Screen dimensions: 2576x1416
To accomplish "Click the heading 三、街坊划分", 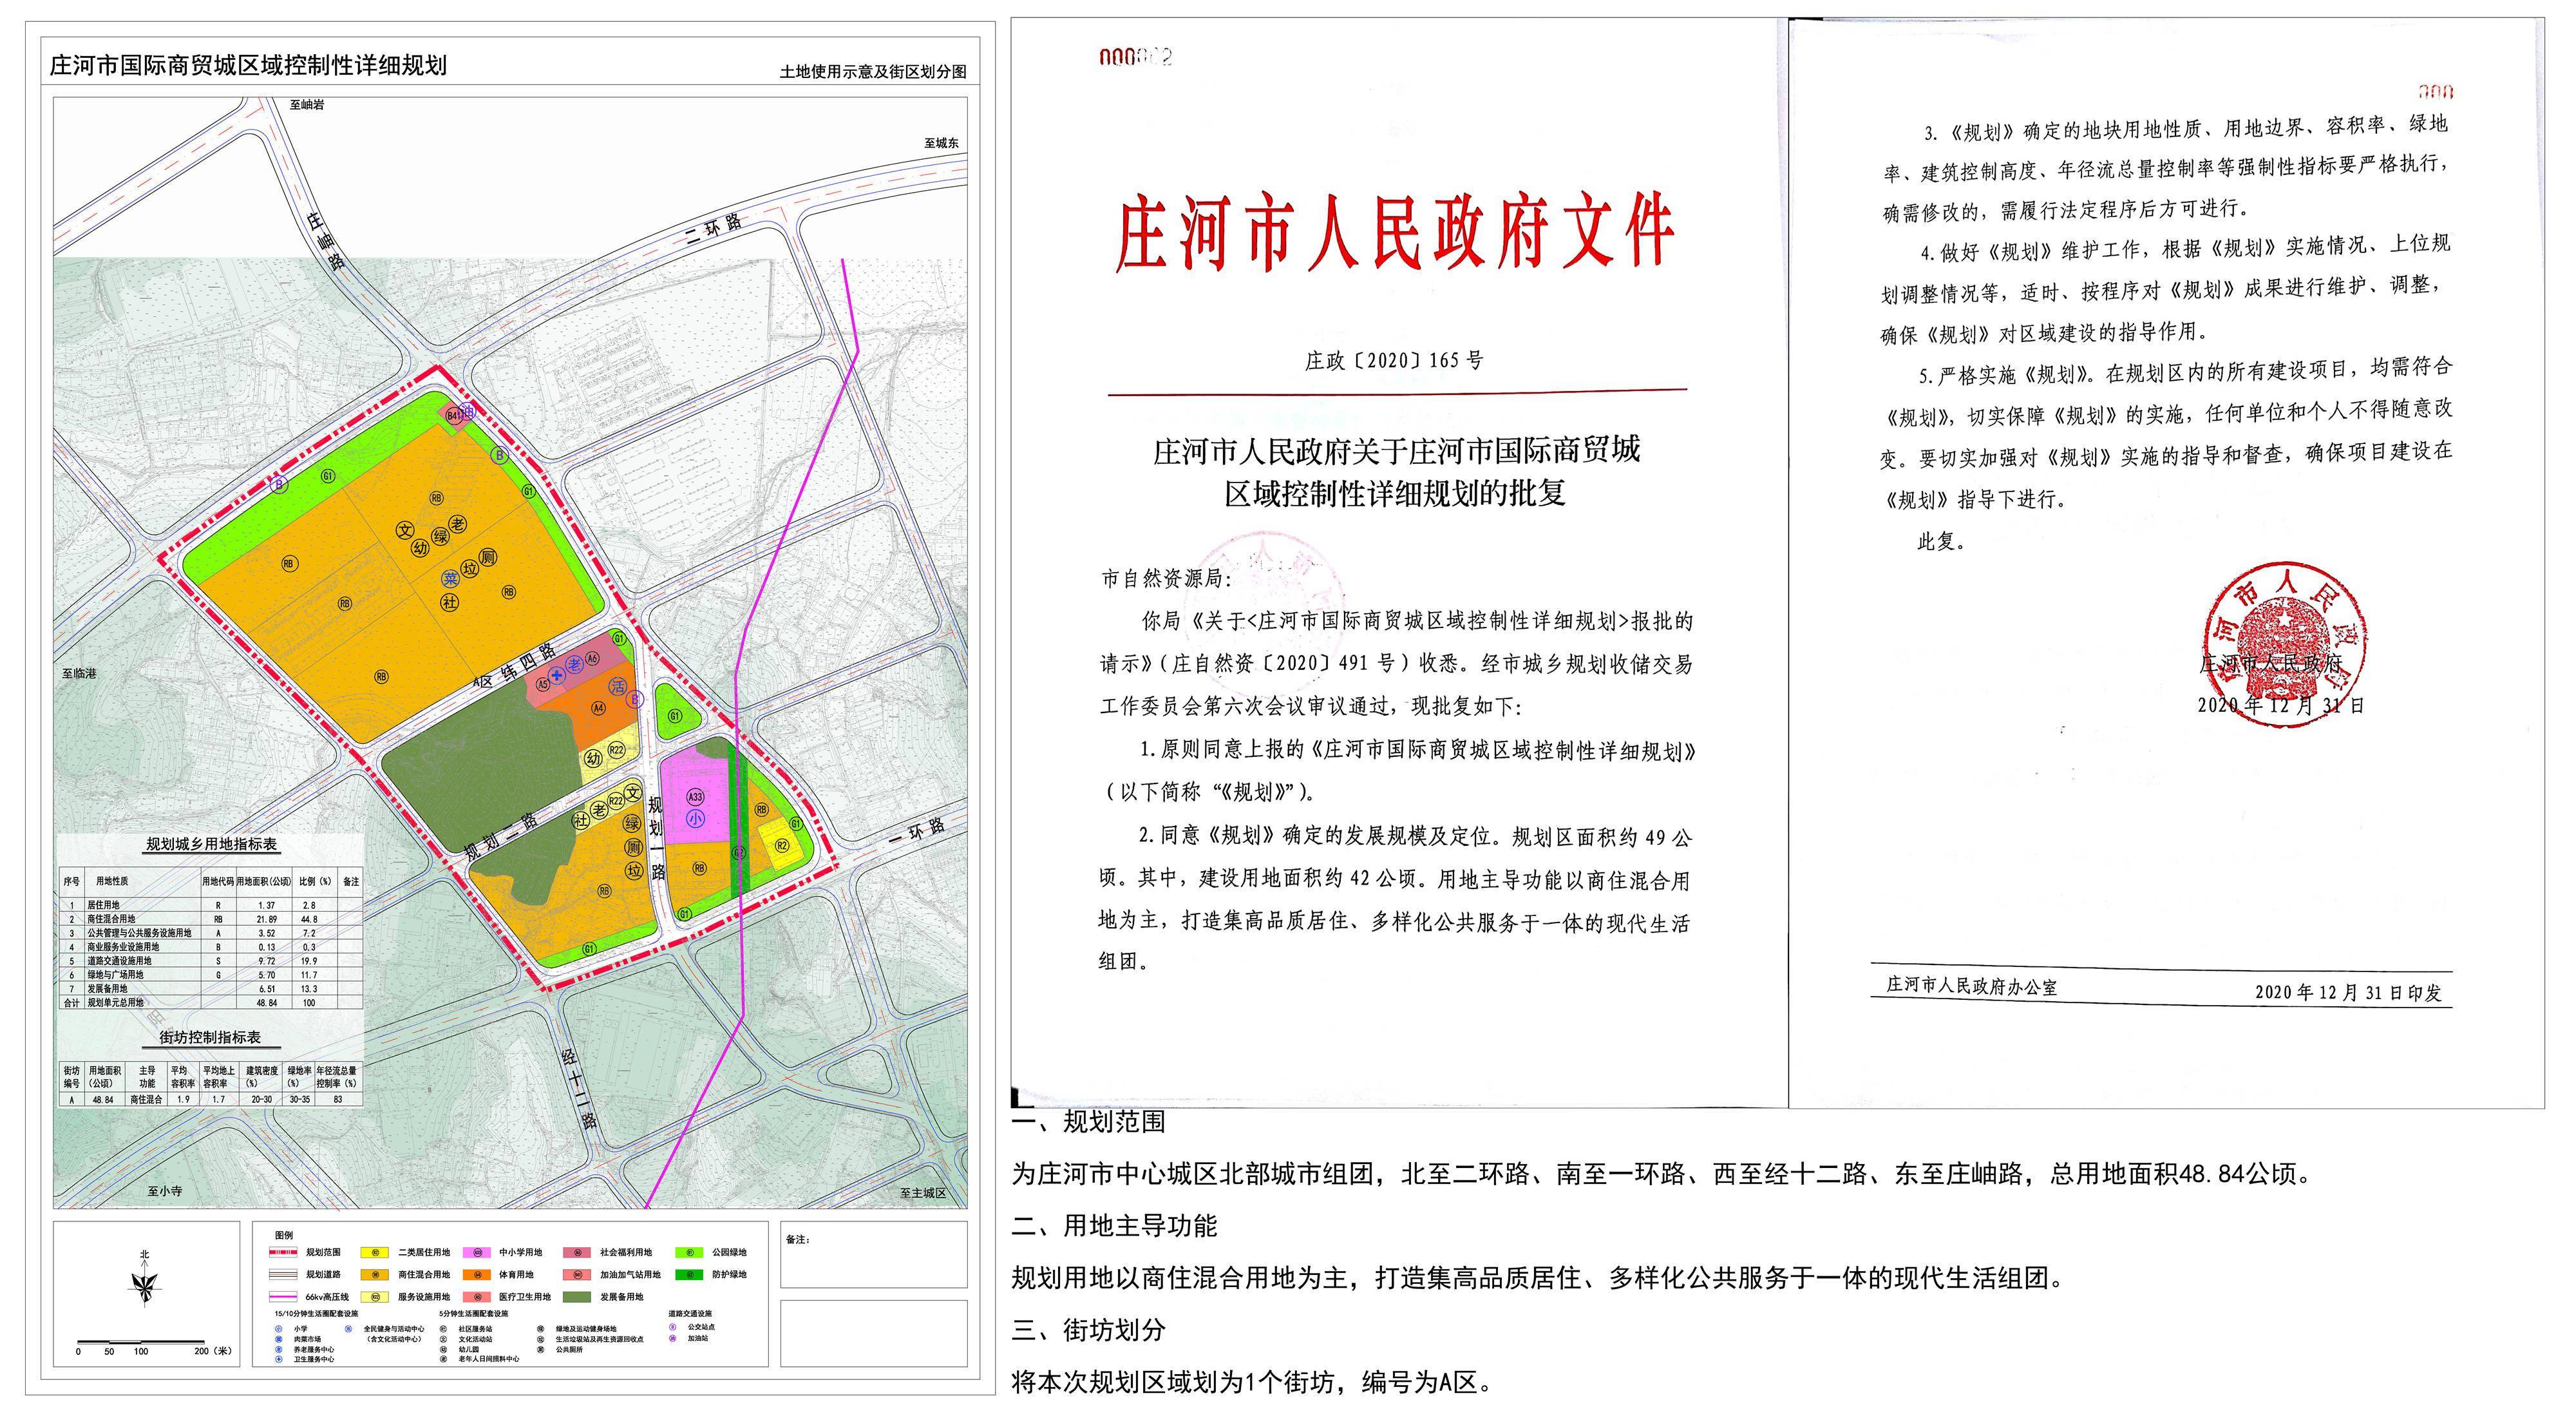I will coord(1089,1330).
